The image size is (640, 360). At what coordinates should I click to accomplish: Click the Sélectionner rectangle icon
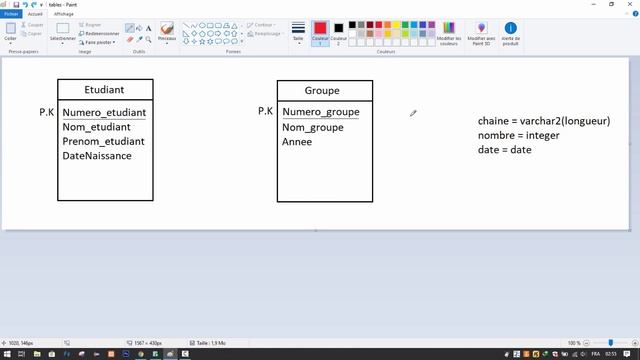click(62, 28)
